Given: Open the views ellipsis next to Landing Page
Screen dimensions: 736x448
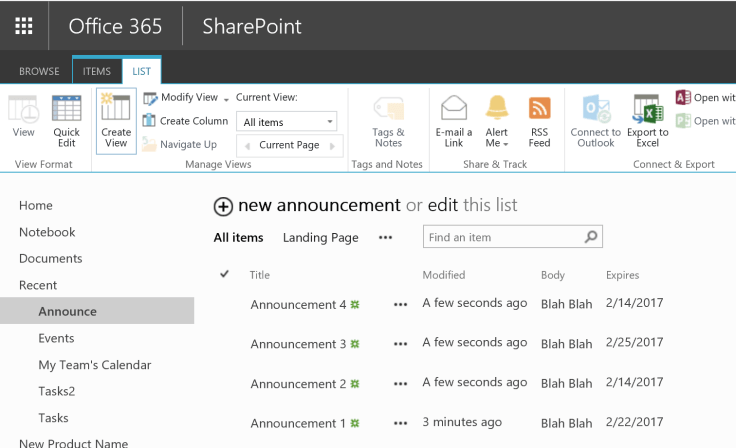Looking at the screenshot, I should pyautogui.click(x=385, y=238).
